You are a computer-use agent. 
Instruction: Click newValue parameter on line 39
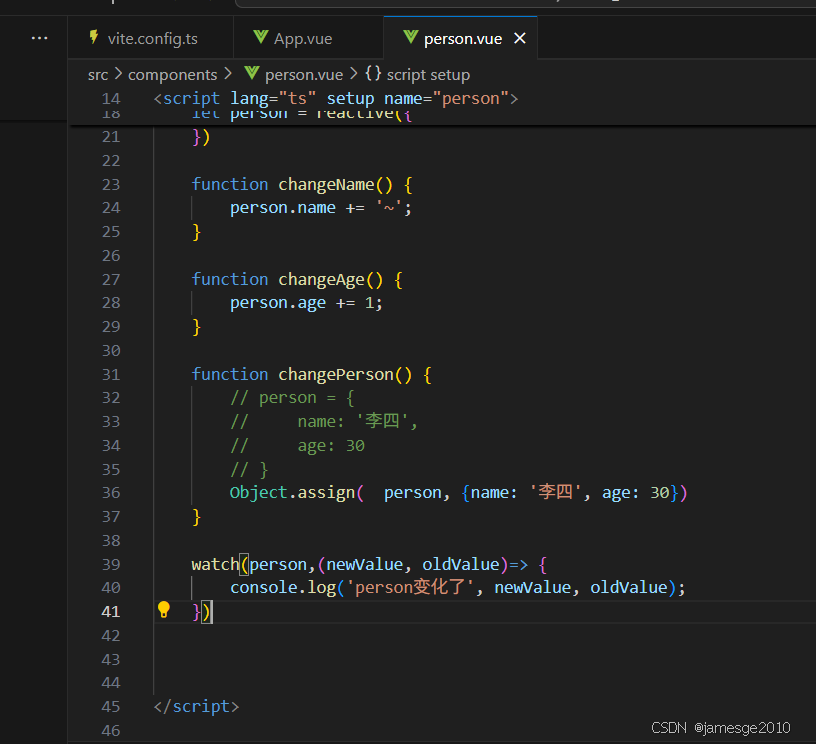365,565
